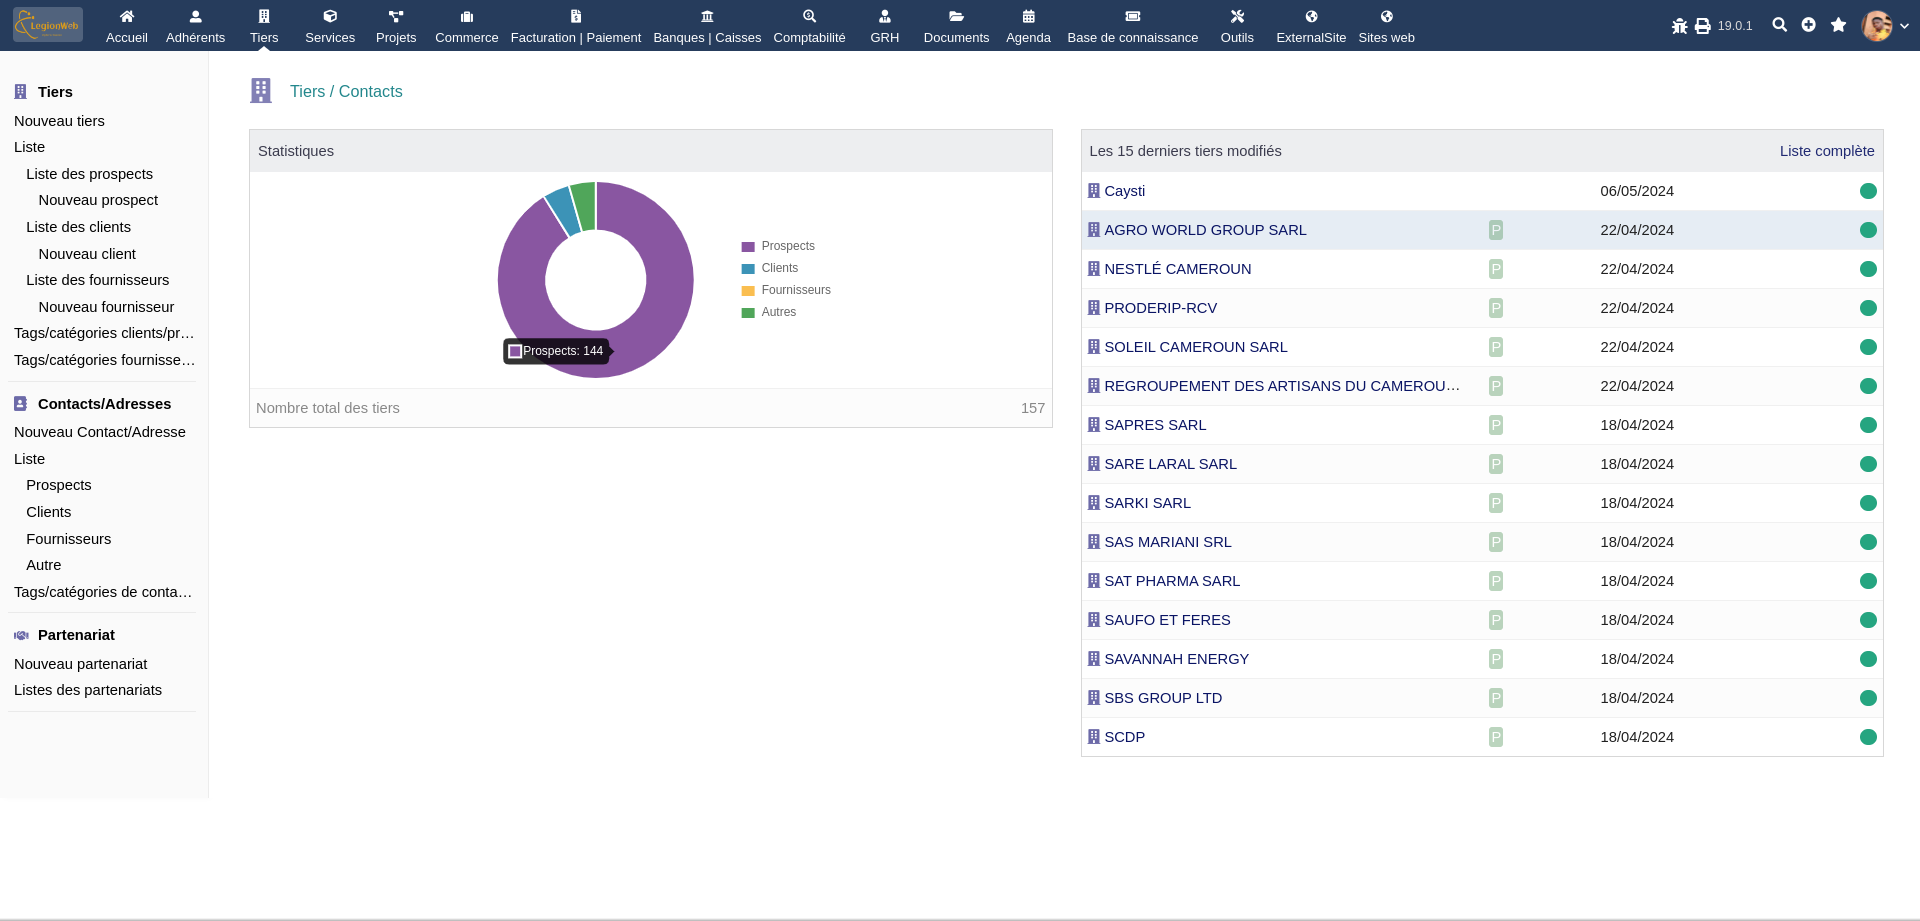Select Nouveau Contact/Adresse in sidebar
This screenshot has width=1920, height=921.
coord(100,432)
